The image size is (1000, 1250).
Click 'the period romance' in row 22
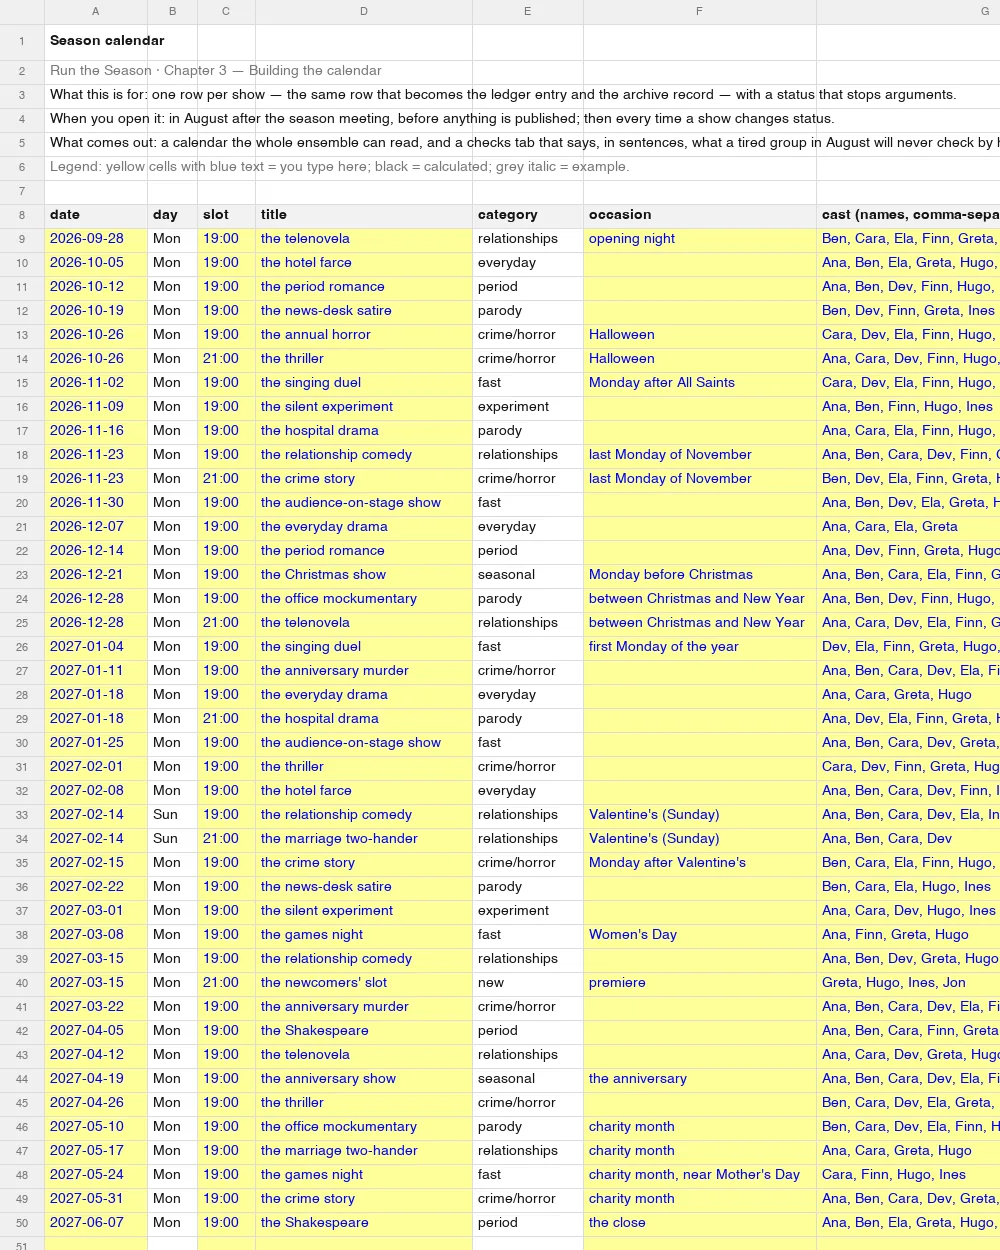[364, 551]
